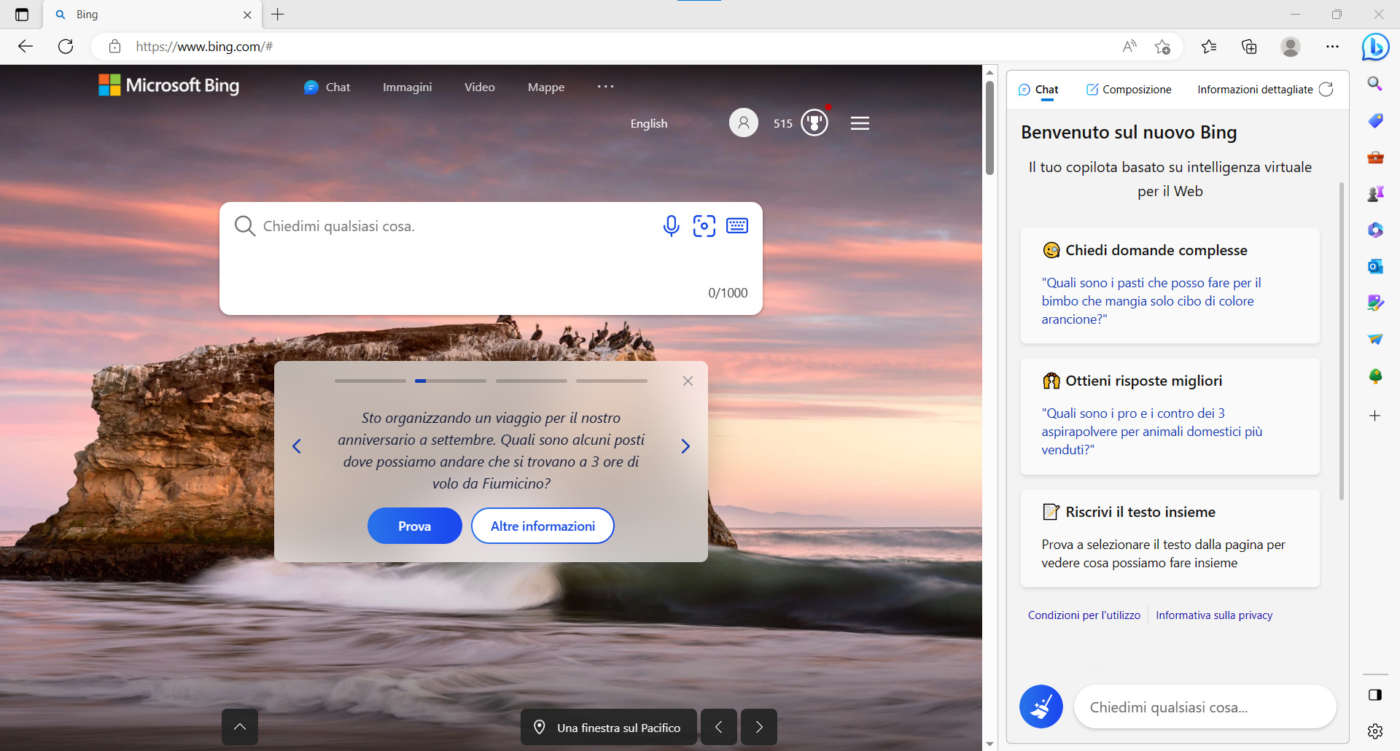Click the Prova button
Viewport: 1400px width, 751px height.
(x=414, y=525)
